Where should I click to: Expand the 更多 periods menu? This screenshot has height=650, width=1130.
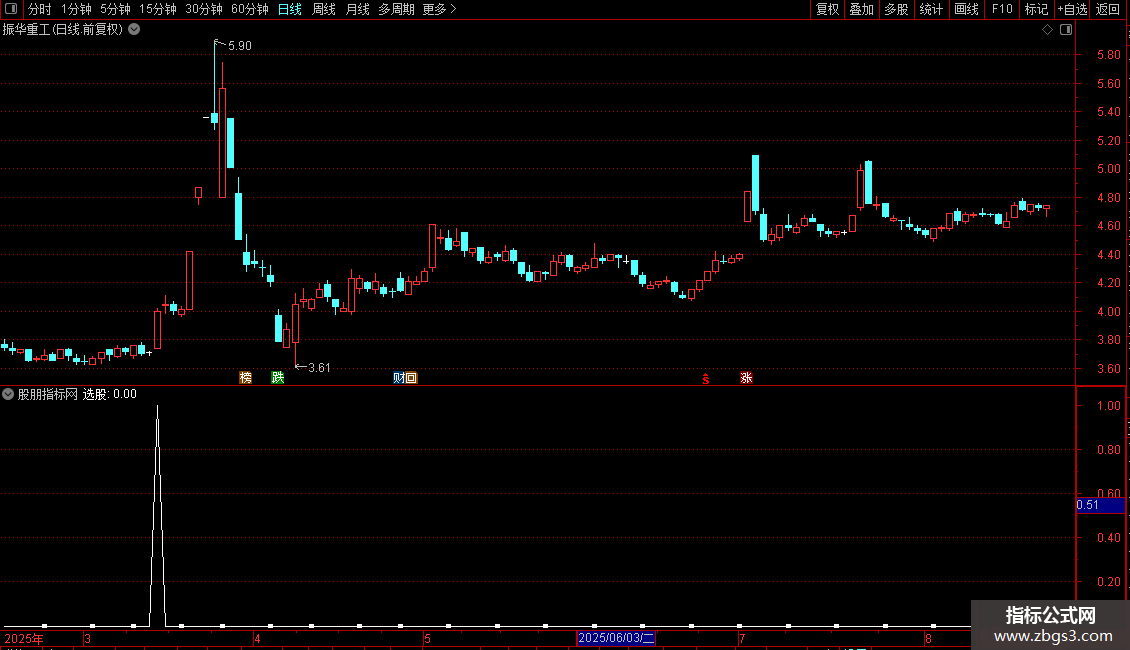click(x=440, y=9)
